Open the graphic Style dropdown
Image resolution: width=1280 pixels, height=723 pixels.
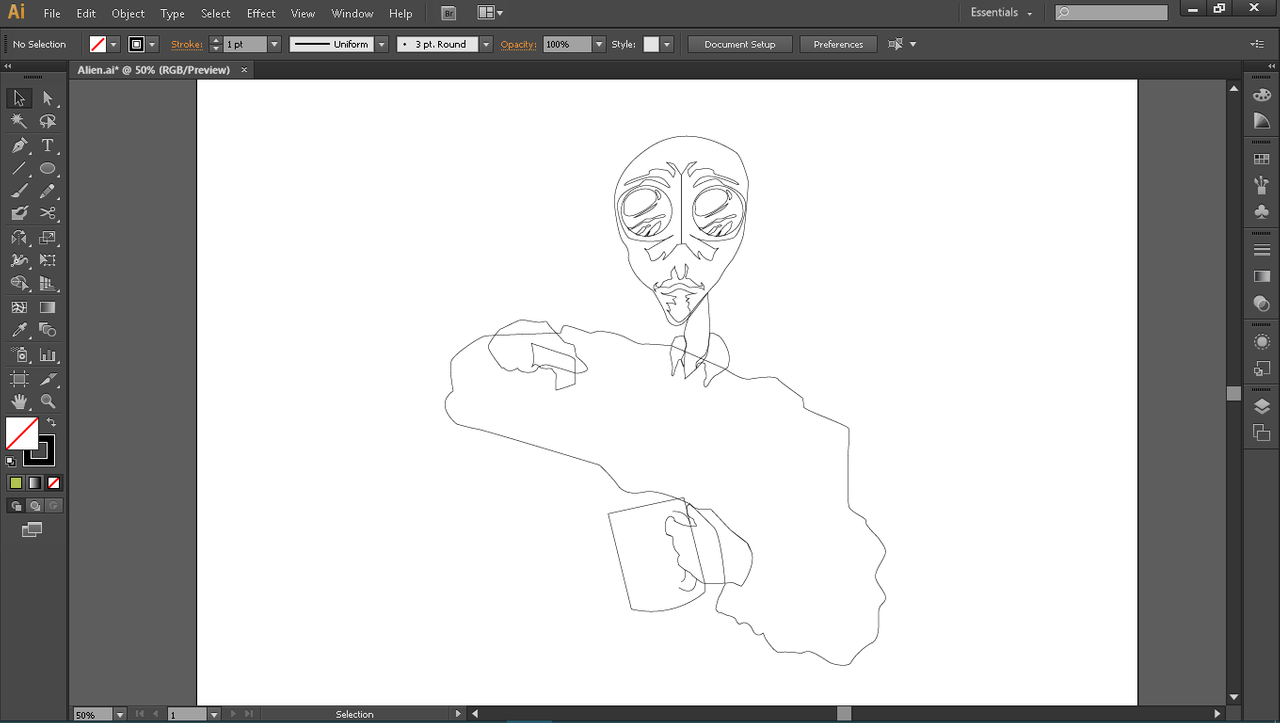pyautogui.click(x=667, y=44)
